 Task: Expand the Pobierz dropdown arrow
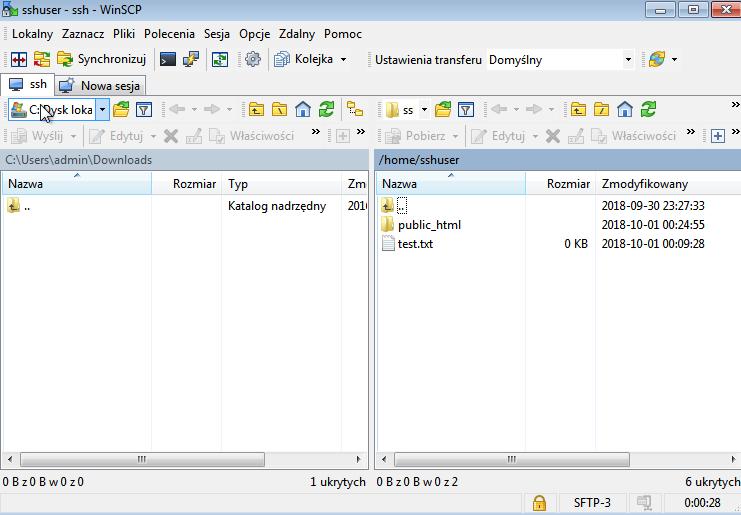coord(455,136)
